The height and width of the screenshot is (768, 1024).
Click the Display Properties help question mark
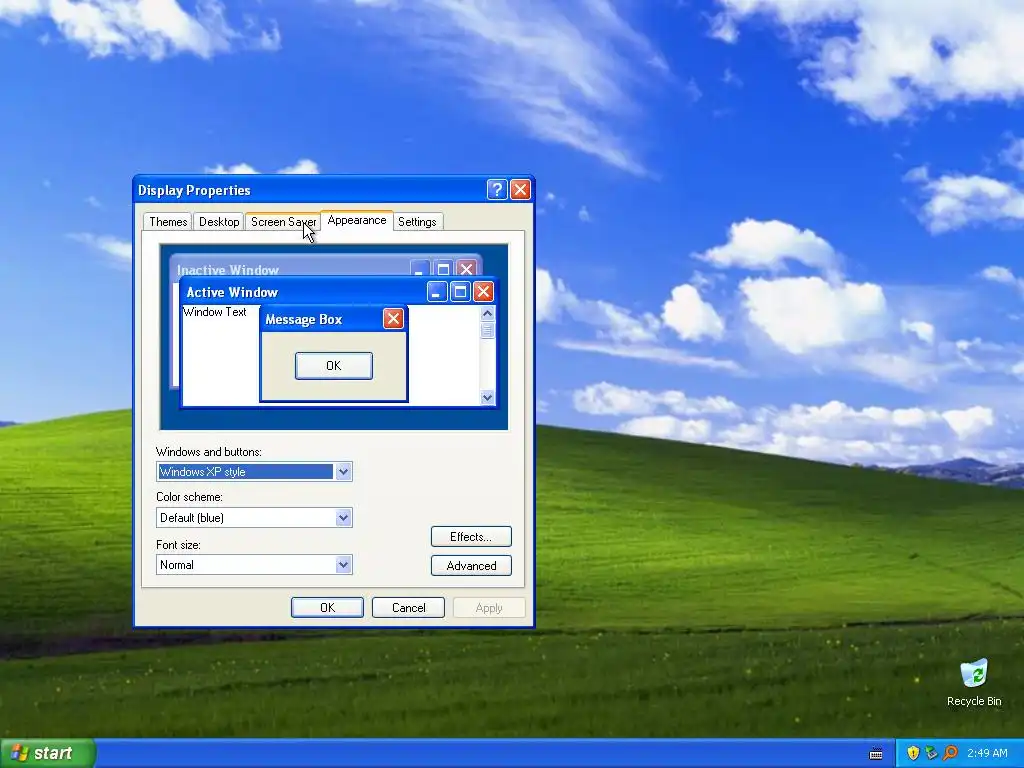pos(497,189)
